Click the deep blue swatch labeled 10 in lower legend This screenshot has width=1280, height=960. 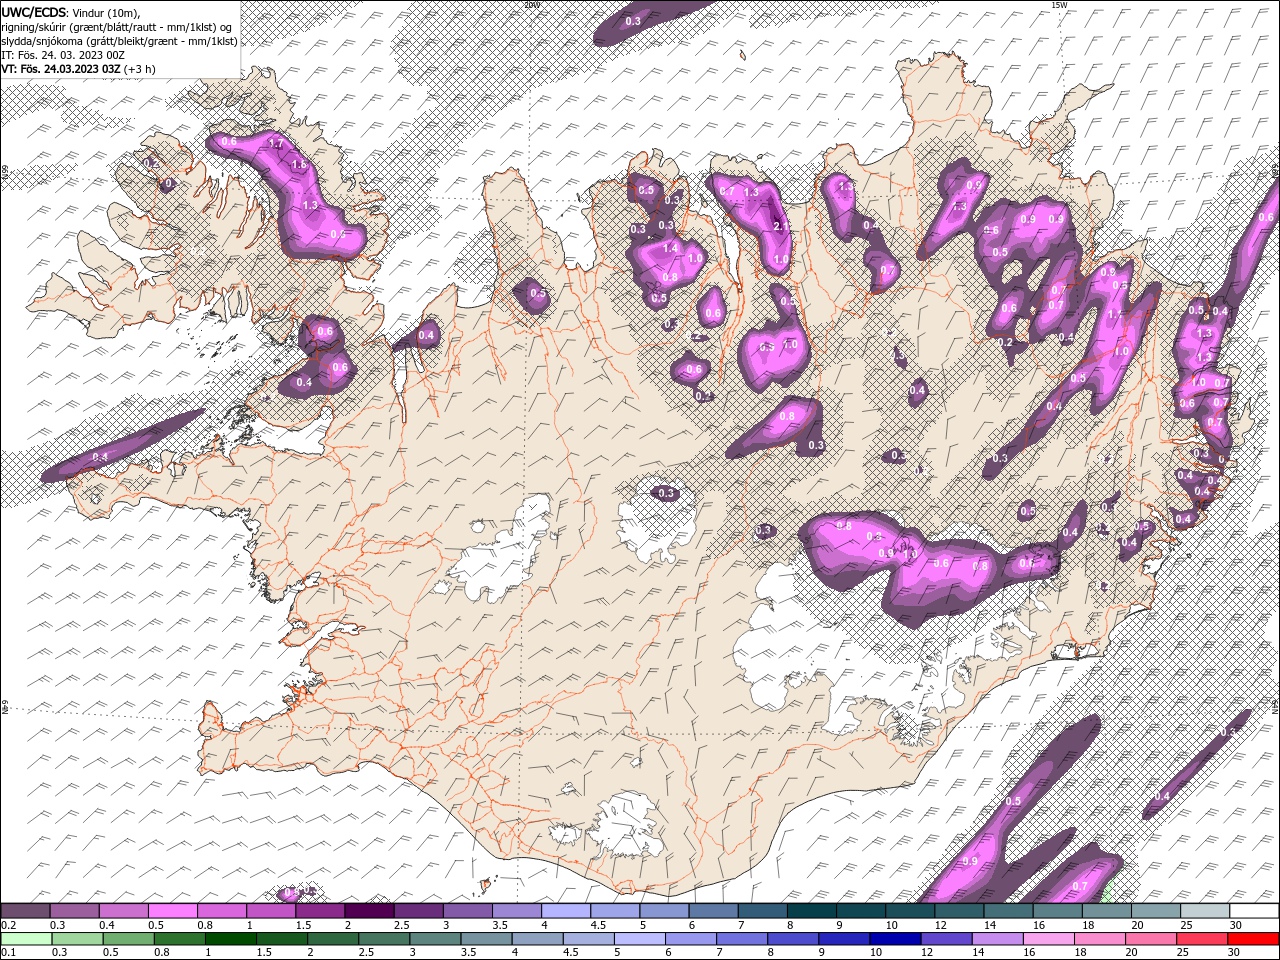pyautogui.click(x=893, y=939)
